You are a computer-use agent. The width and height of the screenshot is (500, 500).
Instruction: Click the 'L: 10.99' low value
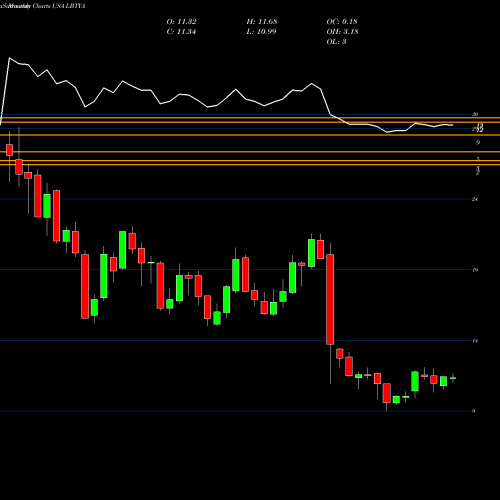[x=262, y=32]
